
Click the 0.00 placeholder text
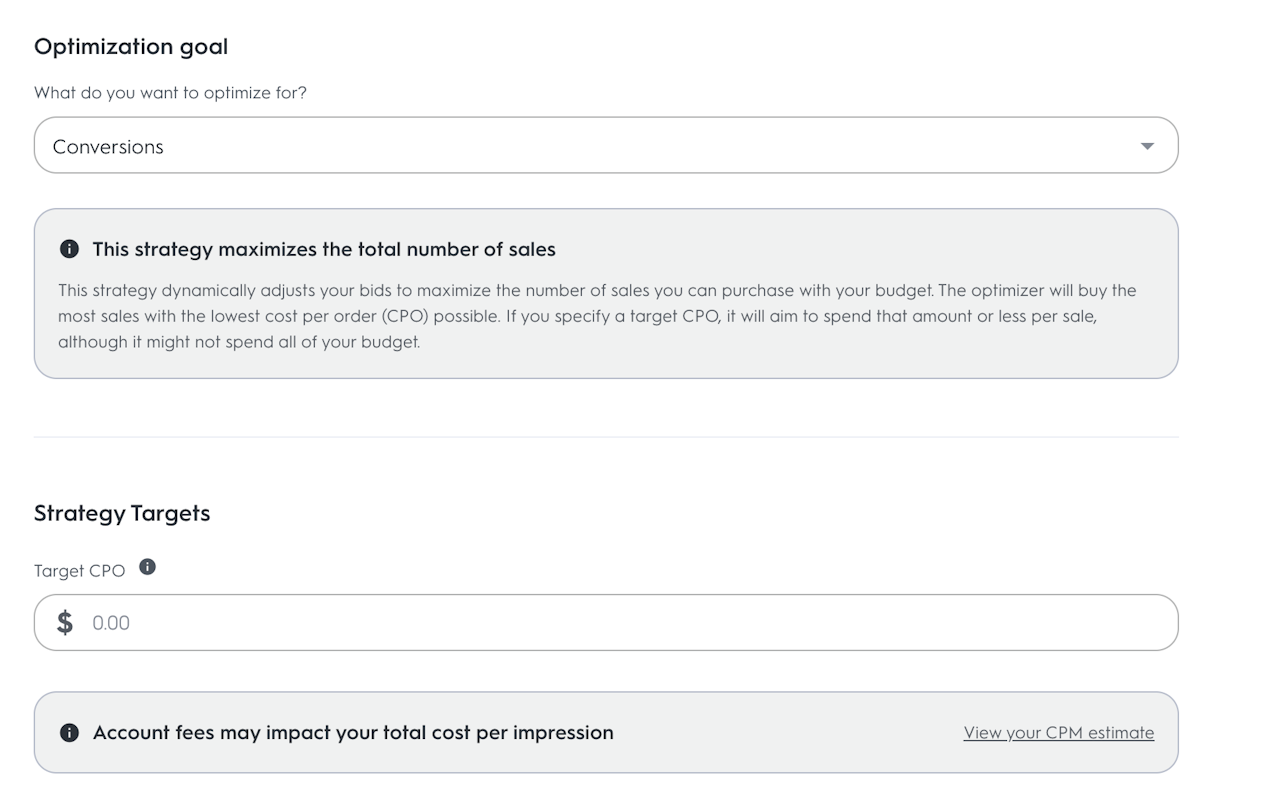point(111,623)
